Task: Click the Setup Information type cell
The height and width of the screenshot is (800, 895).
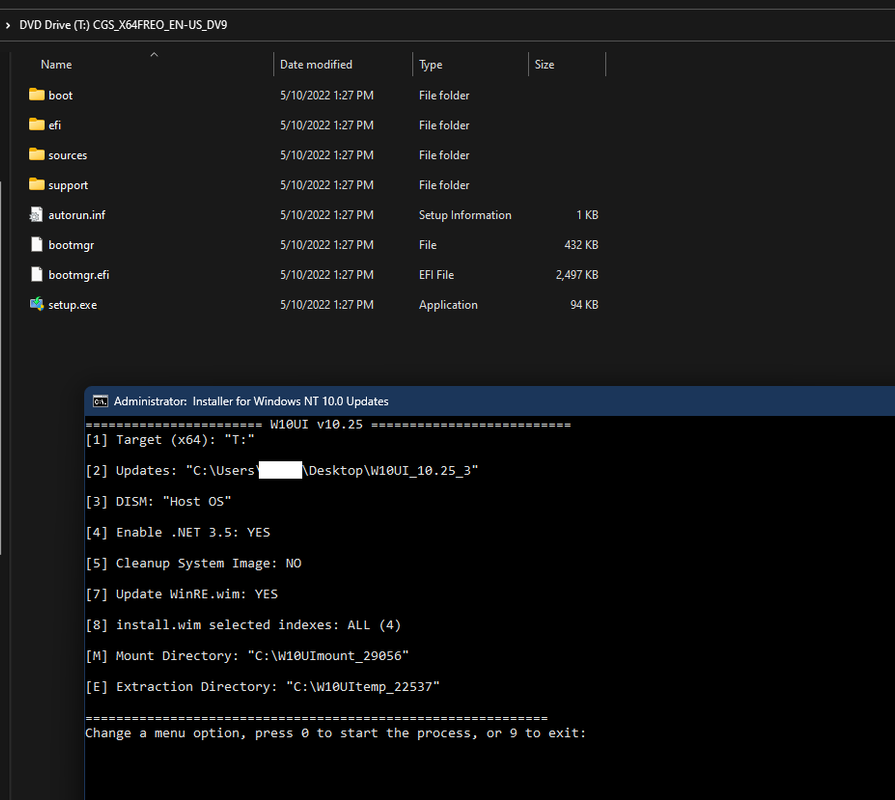Action: pos(465,215)
